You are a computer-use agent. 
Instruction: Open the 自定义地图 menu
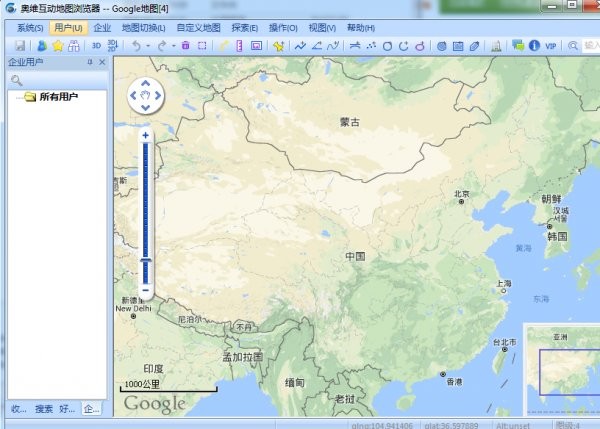(x=199, y=28)
